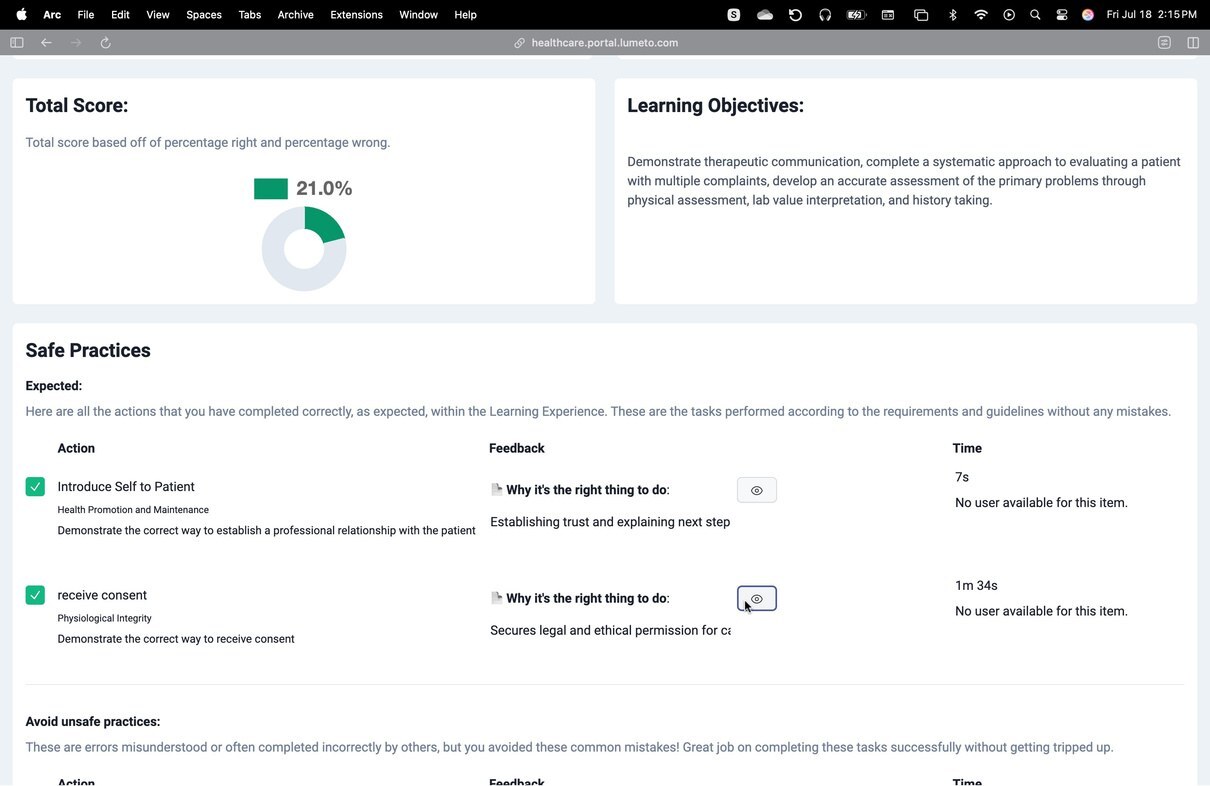Open the Apple menu

click(x=21, y=14)
